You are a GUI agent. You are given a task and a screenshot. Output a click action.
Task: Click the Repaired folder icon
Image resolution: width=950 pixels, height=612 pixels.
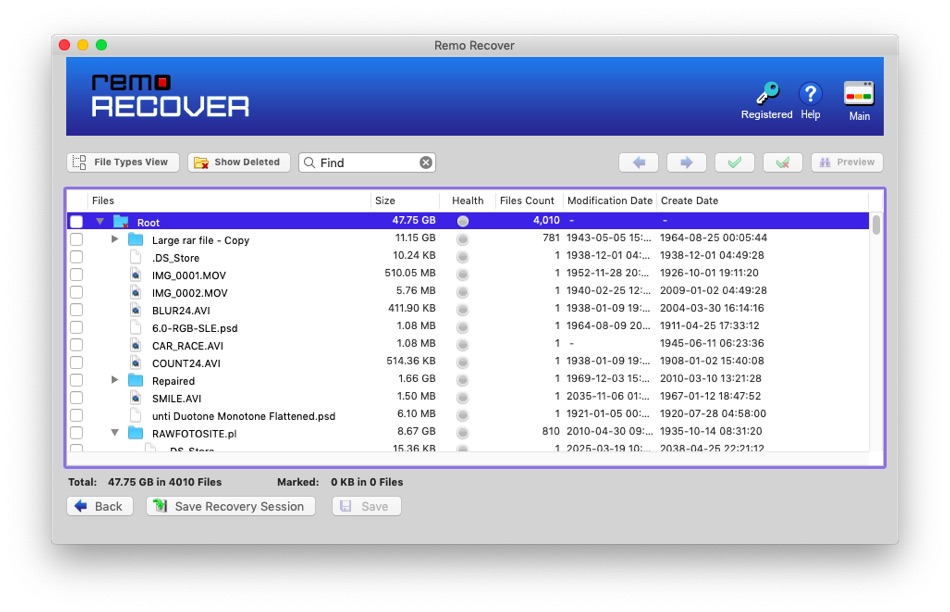coord(136,380)
